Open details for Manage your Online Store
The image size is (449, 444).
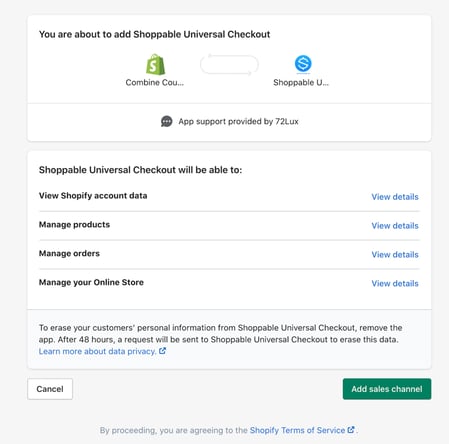395,283
